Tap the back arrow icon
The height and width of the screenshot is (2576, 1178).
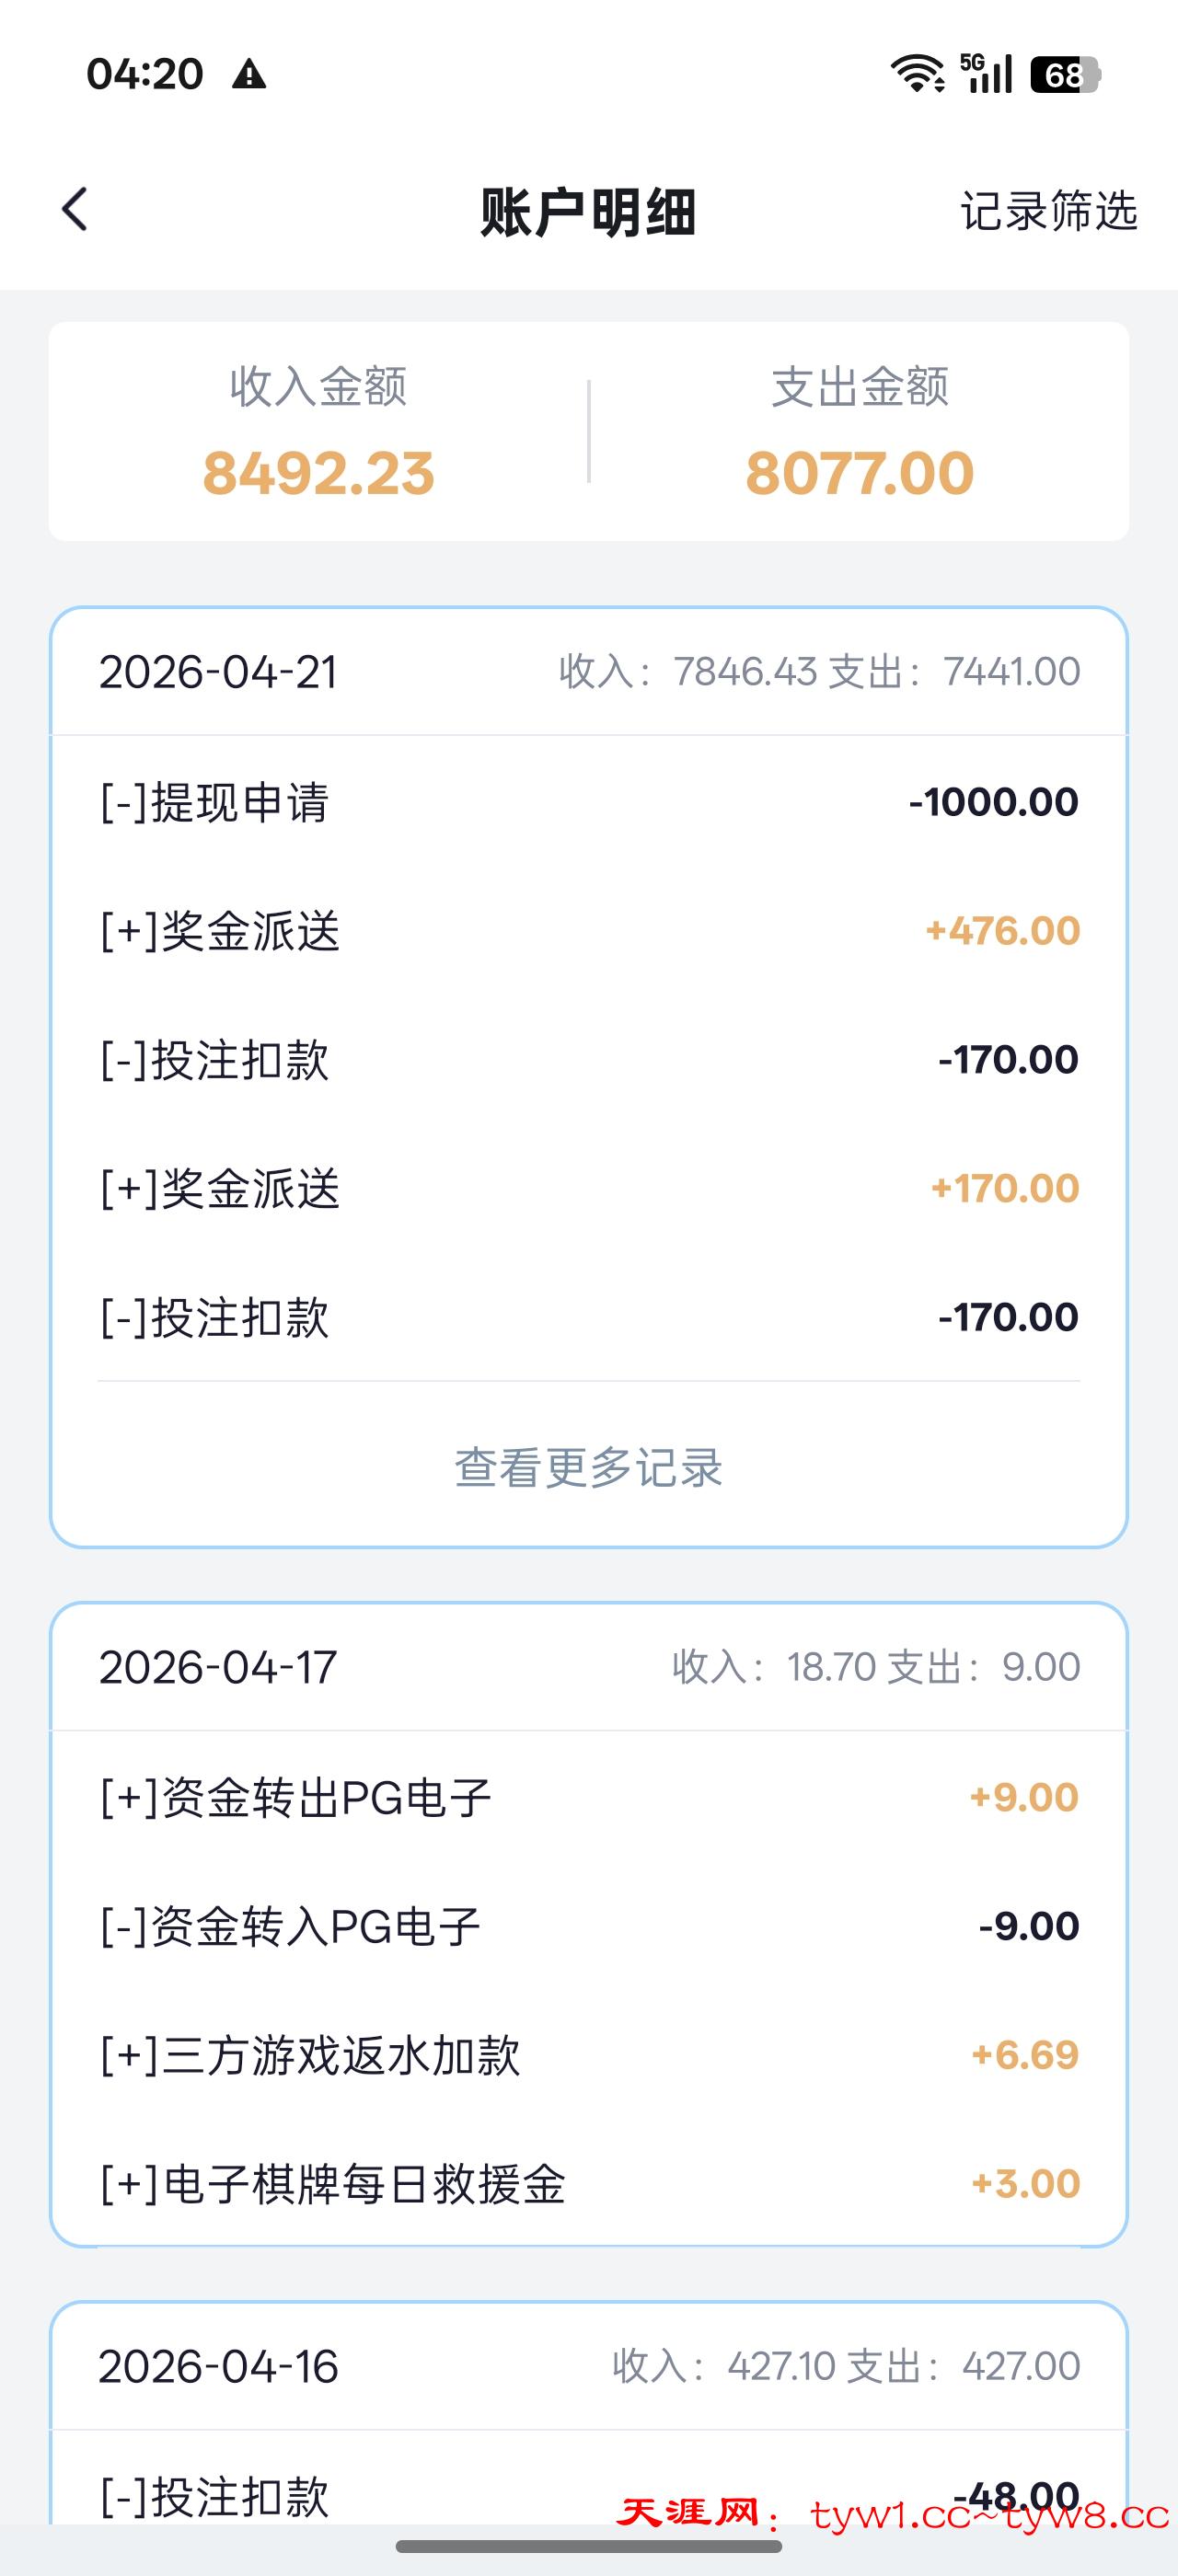coord(75,210)
